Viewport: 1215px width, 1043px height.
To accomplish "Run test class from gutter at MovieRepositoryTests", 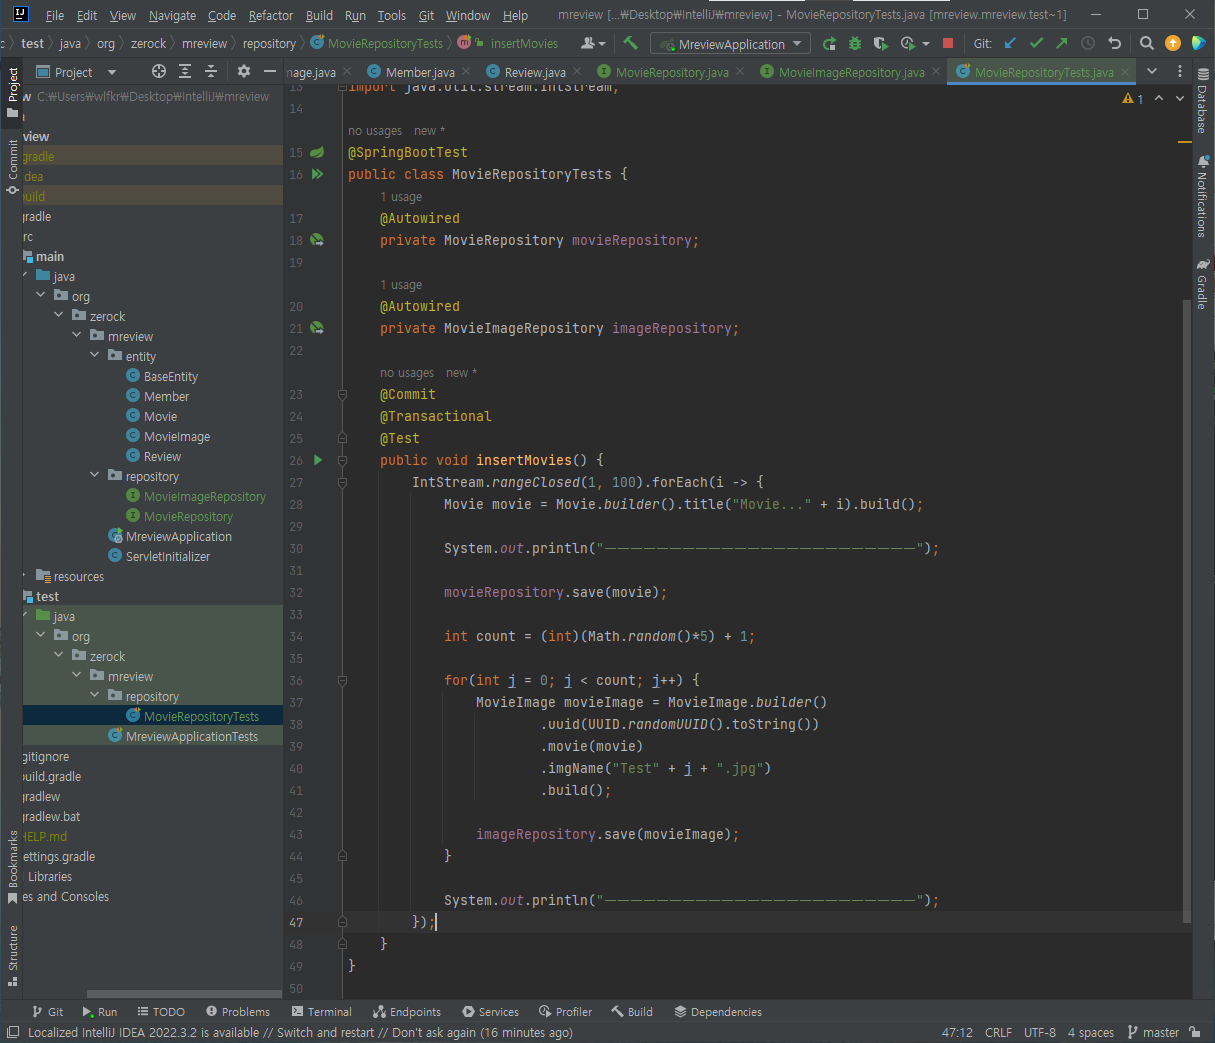I will [317, 174].
